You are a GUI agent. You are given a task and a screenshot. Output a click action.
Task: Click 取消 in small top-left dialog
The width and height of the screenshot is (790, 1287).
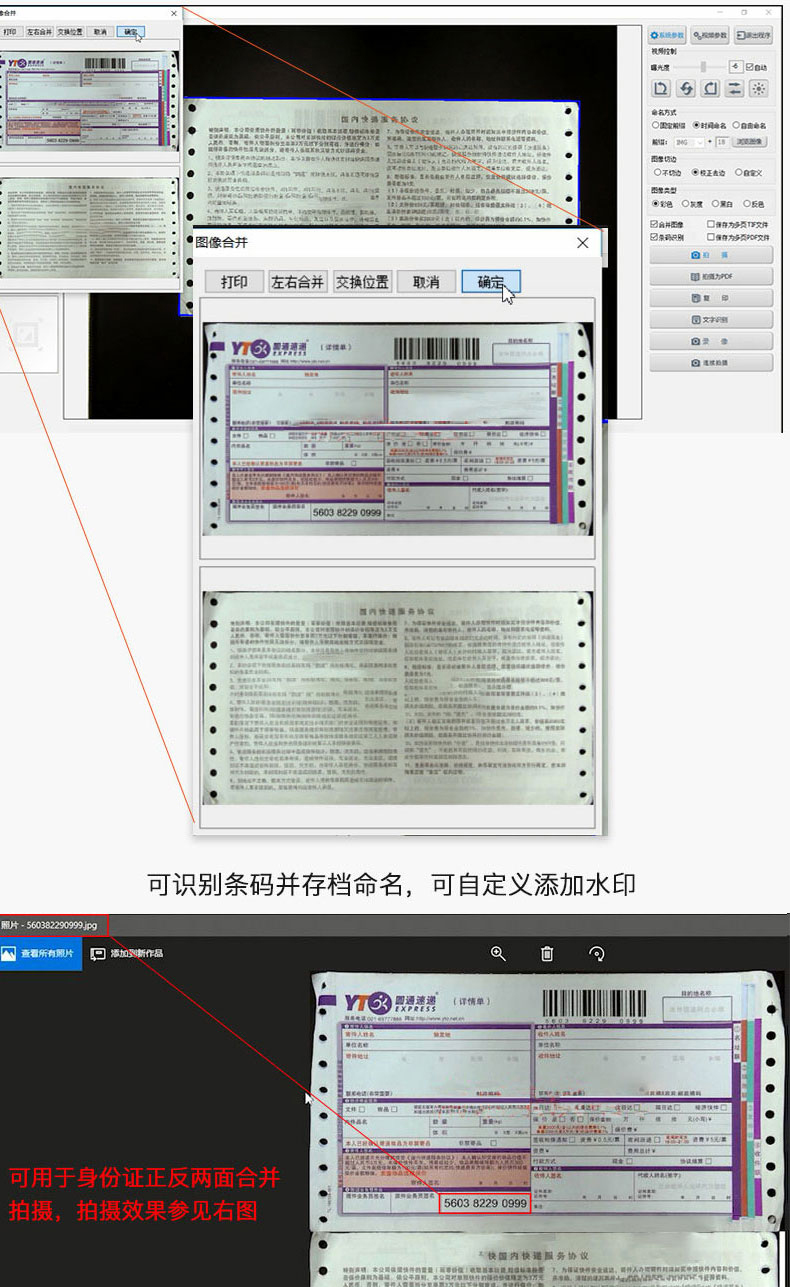point(100,32)
